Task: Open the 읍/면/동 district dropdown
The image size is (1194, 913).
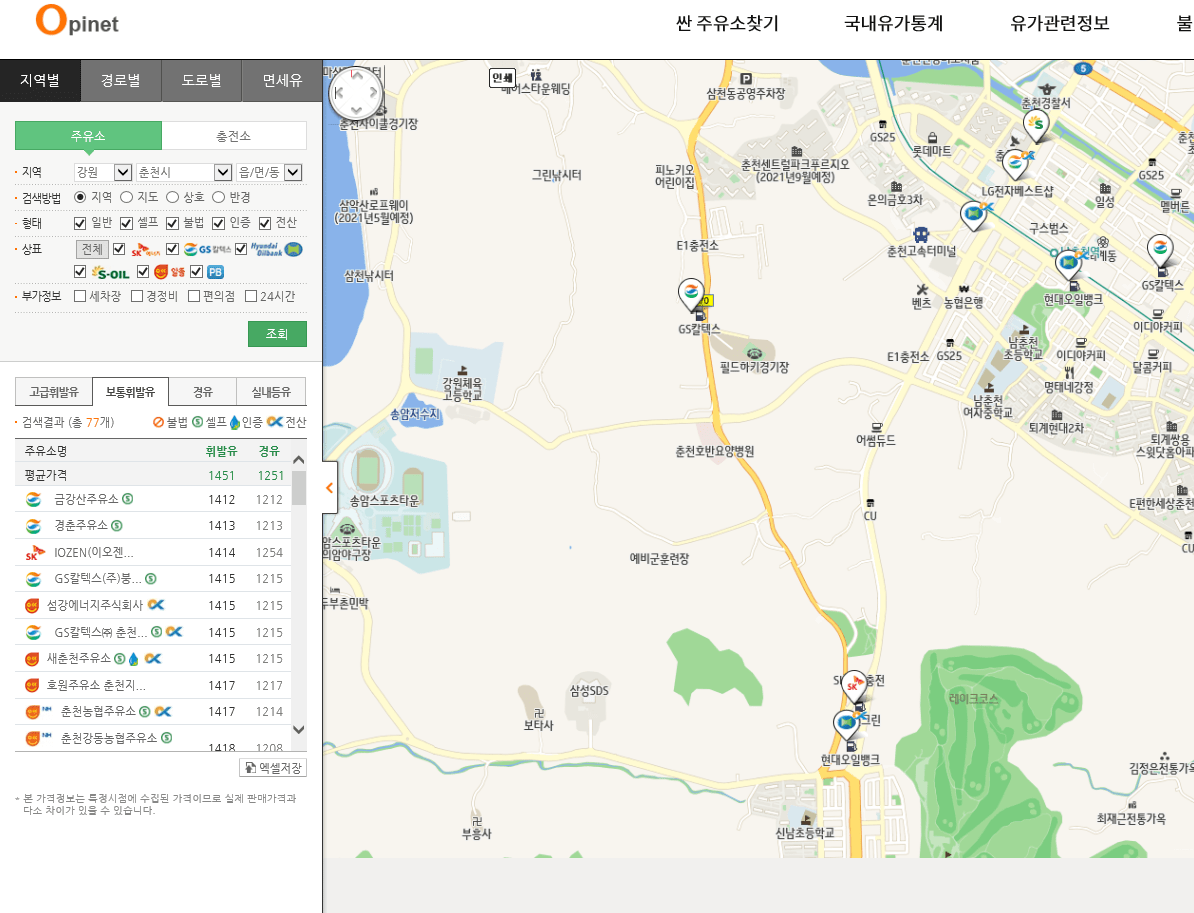Action: [270, 173]
